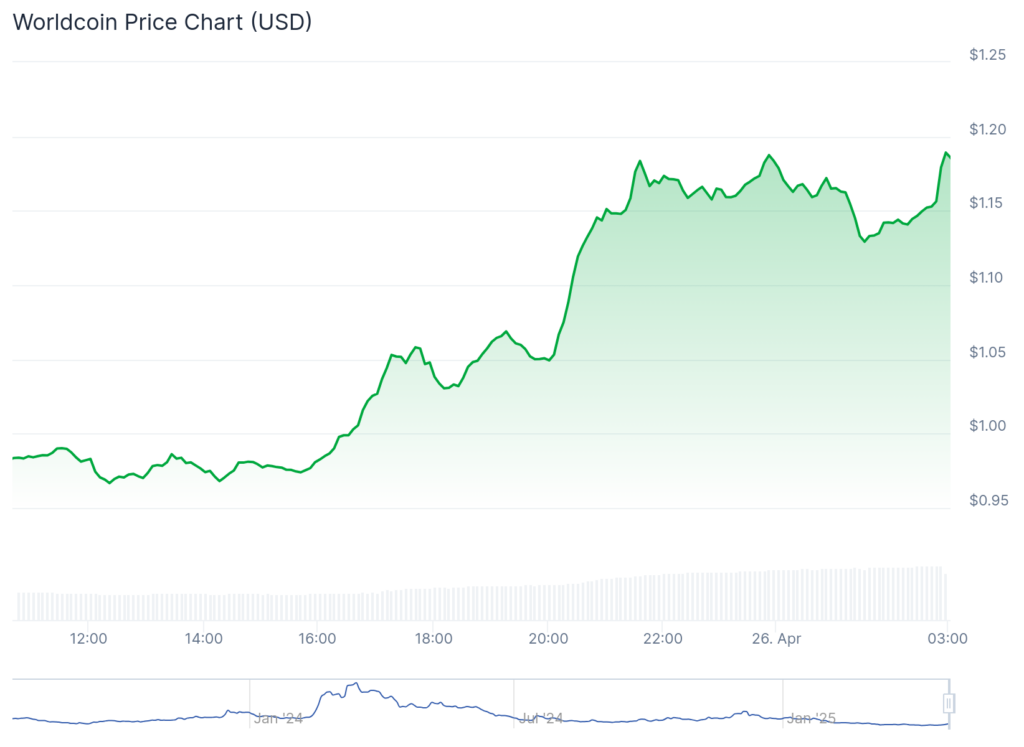Click the Worldcoin Price Chart (USD) title
Image resolution: width=1024 pixels, height=747 pixels.
tap(162, 22)
